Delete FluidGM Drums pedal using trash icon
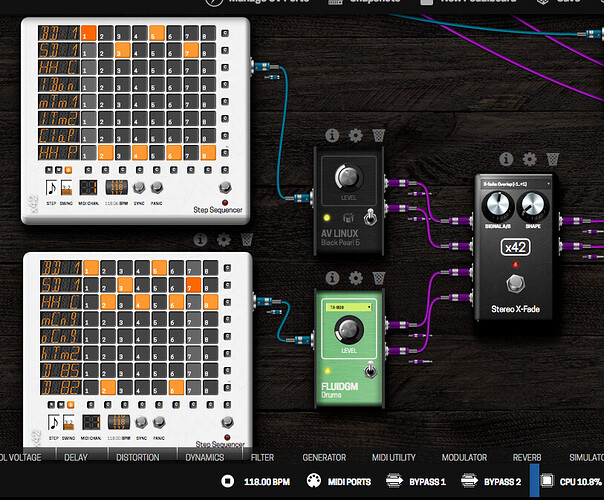Screen dimensions: 604x500 point(379,278)
